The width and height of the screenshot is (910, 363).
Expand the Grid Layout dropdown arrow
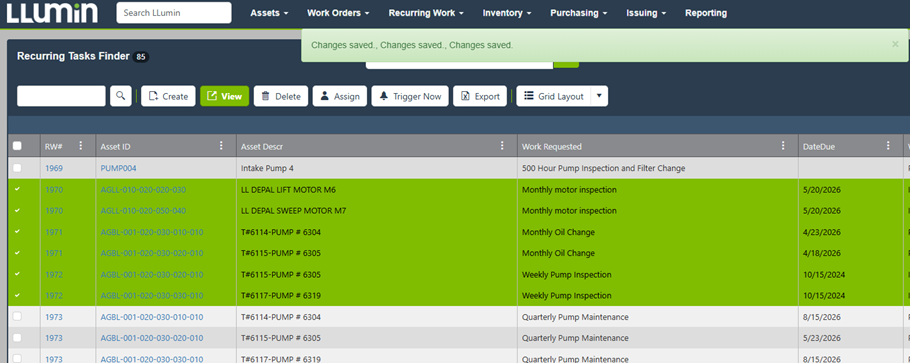pyautogui.click(x=600, y=96)
